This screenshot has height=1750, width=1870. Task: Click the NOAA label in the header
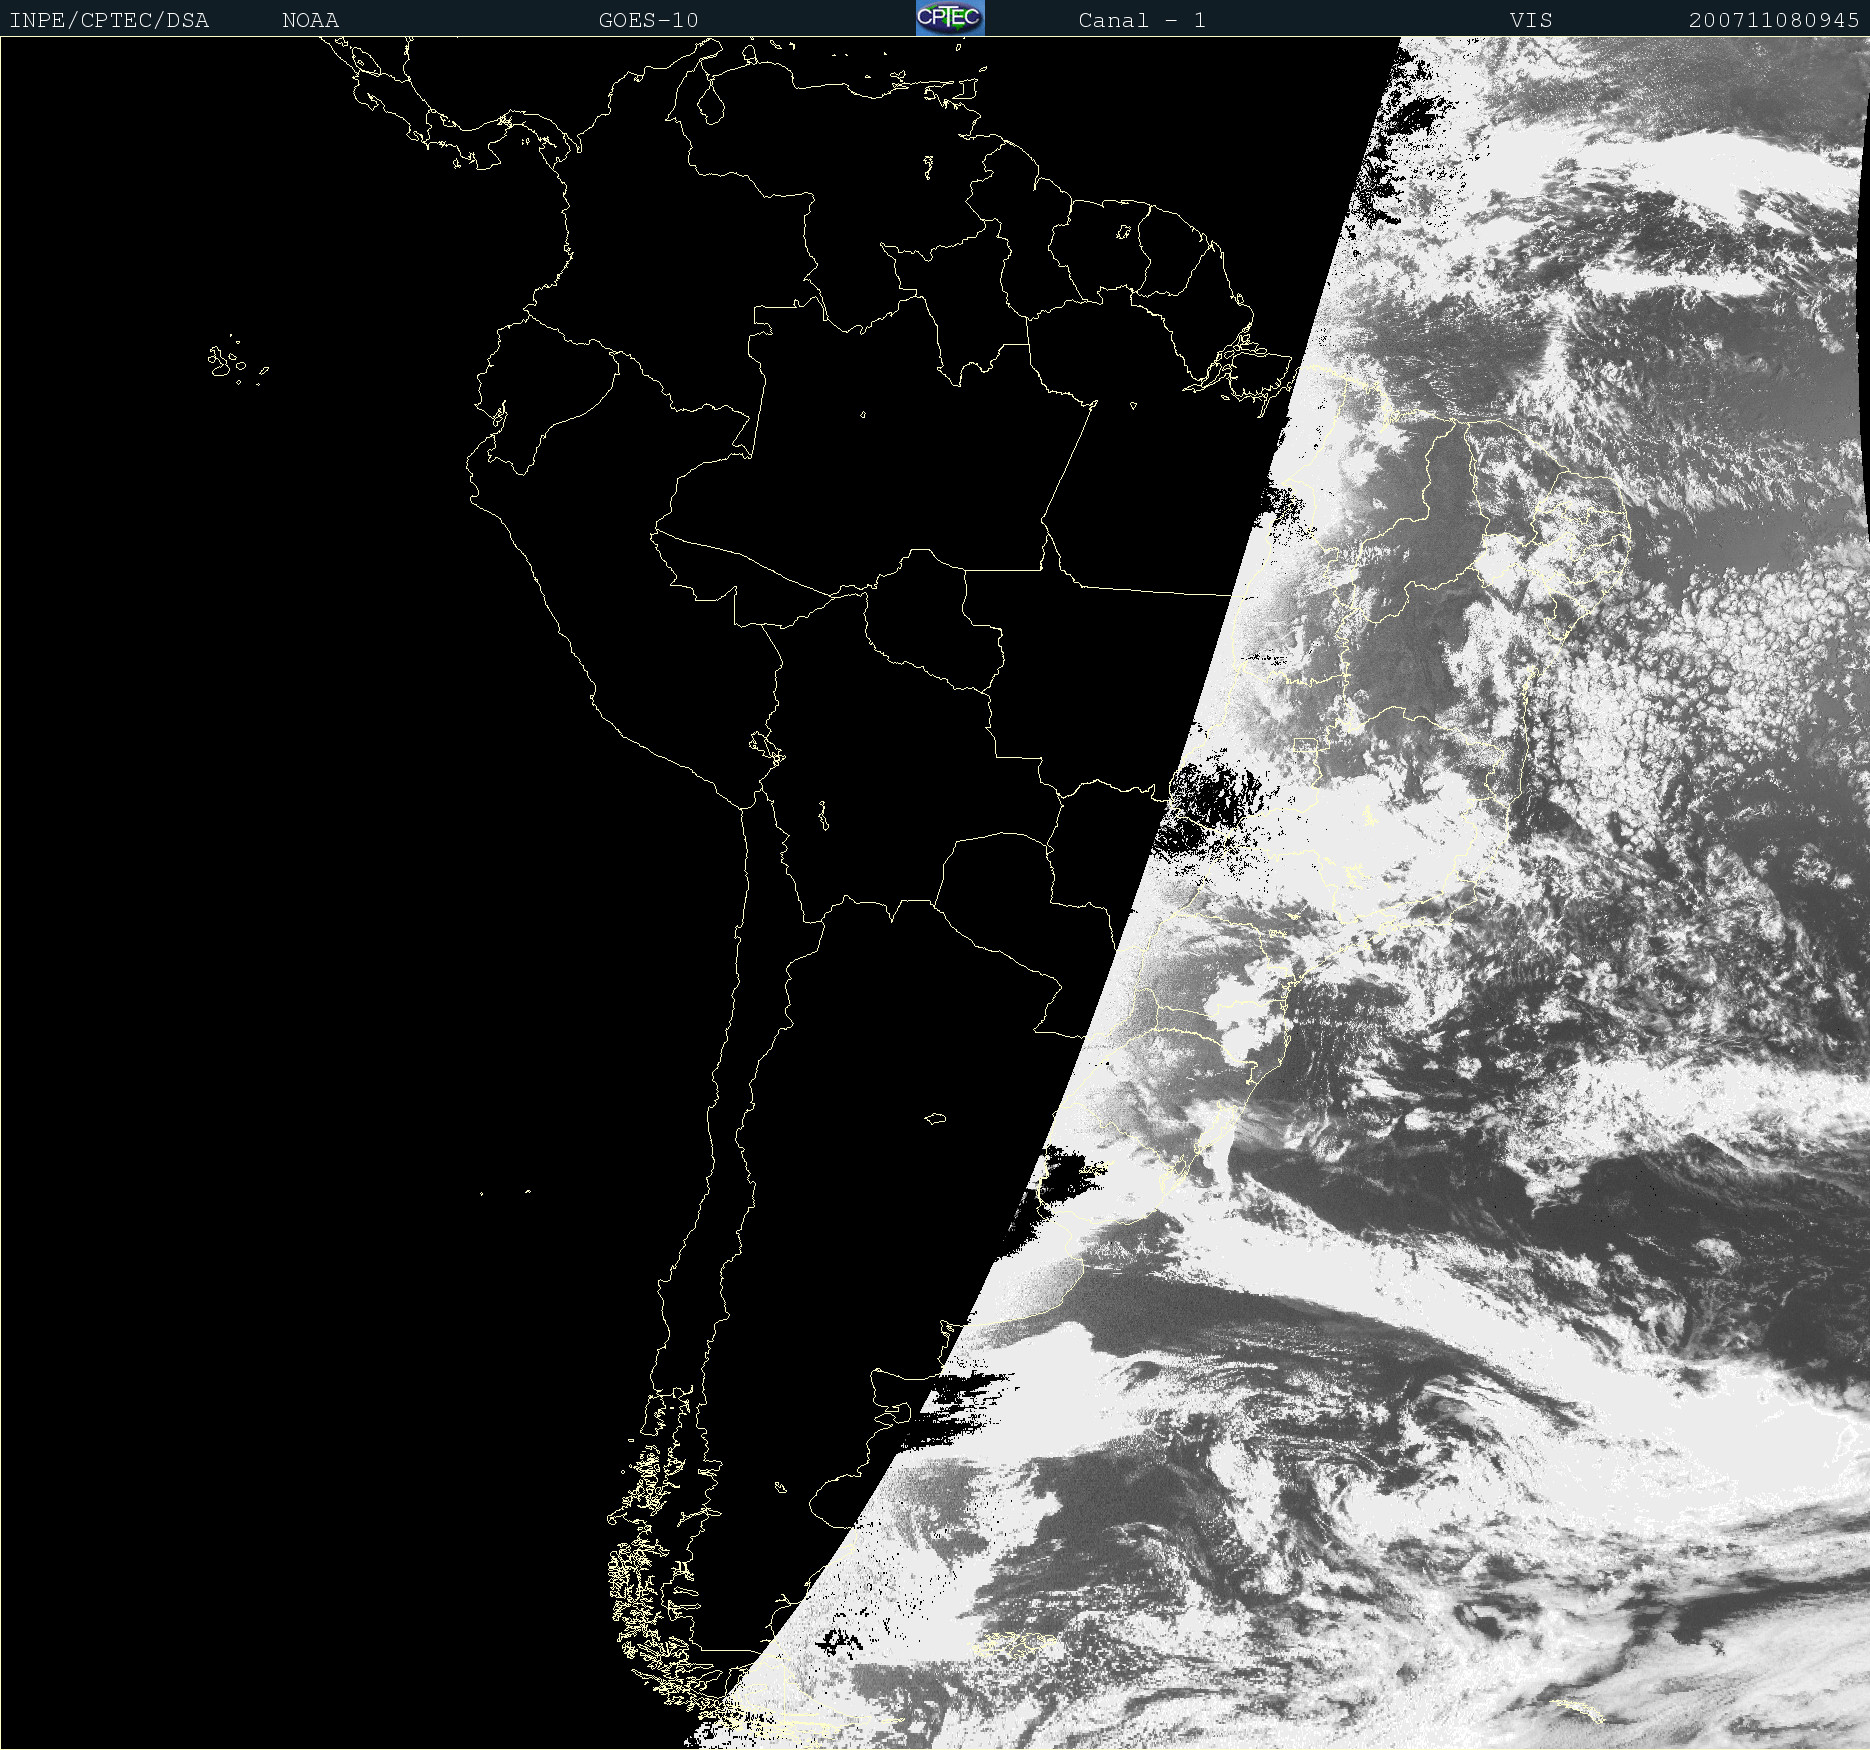[x=311, y=20]
